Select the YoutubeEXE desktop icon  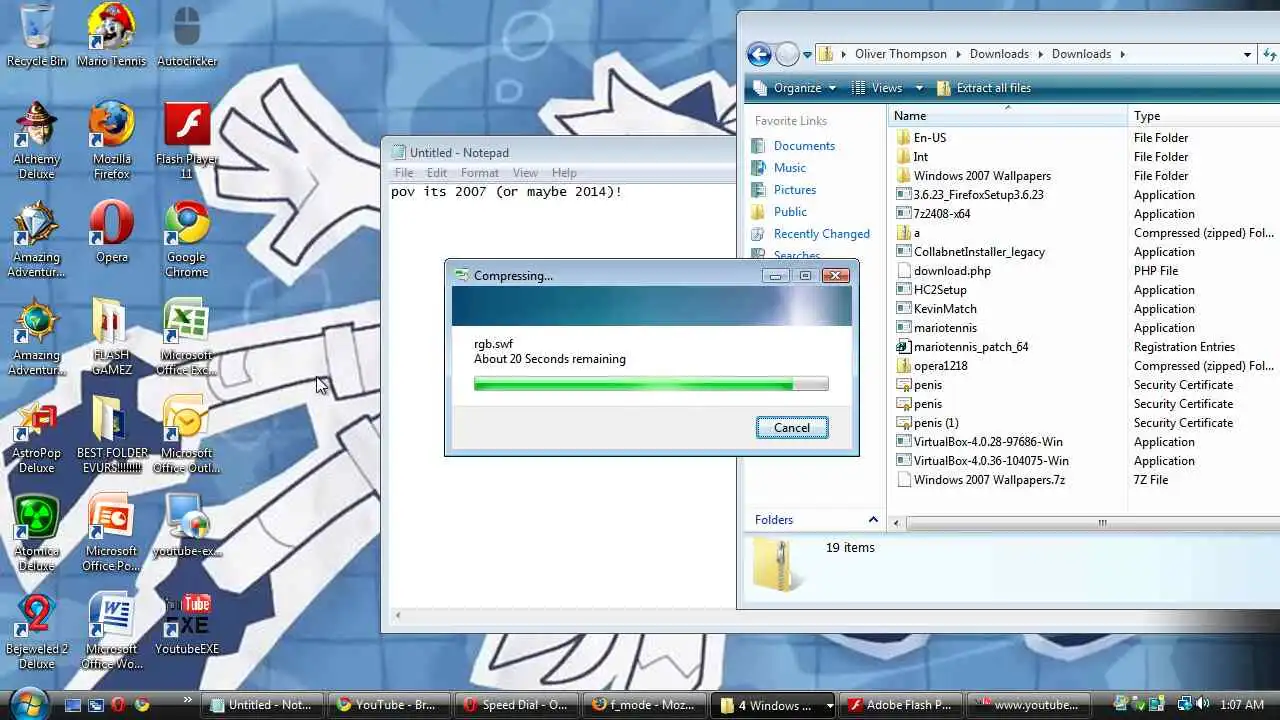point(187,624)
